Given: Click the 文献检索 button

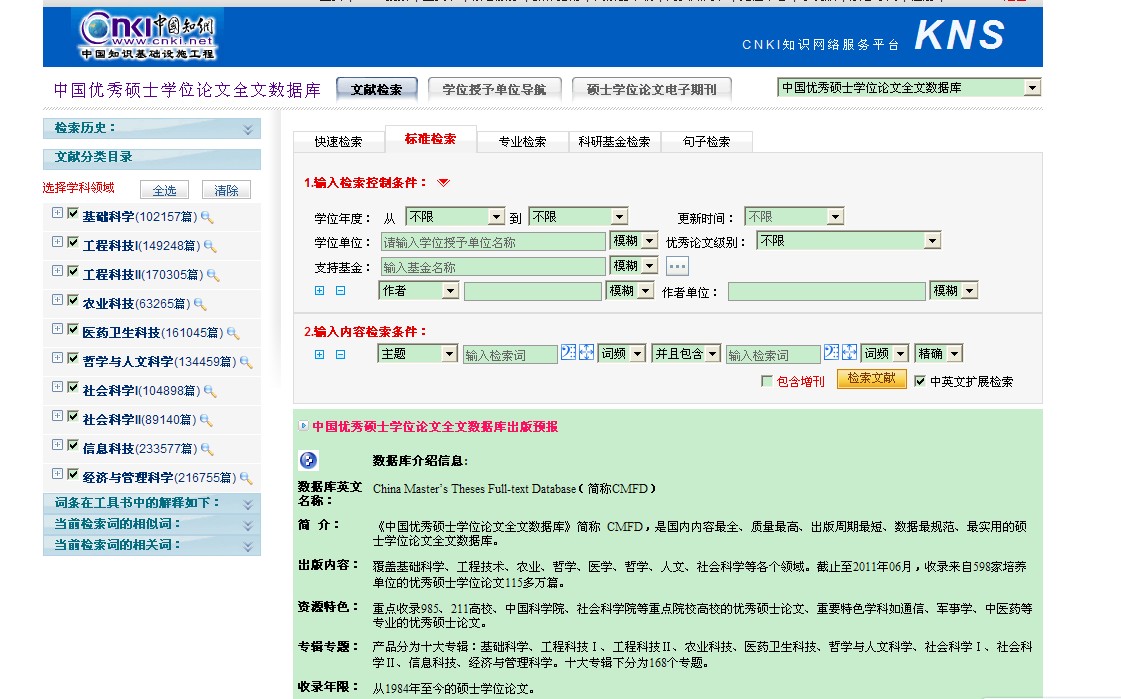Looking at the screenshot, I should [377, 89].
